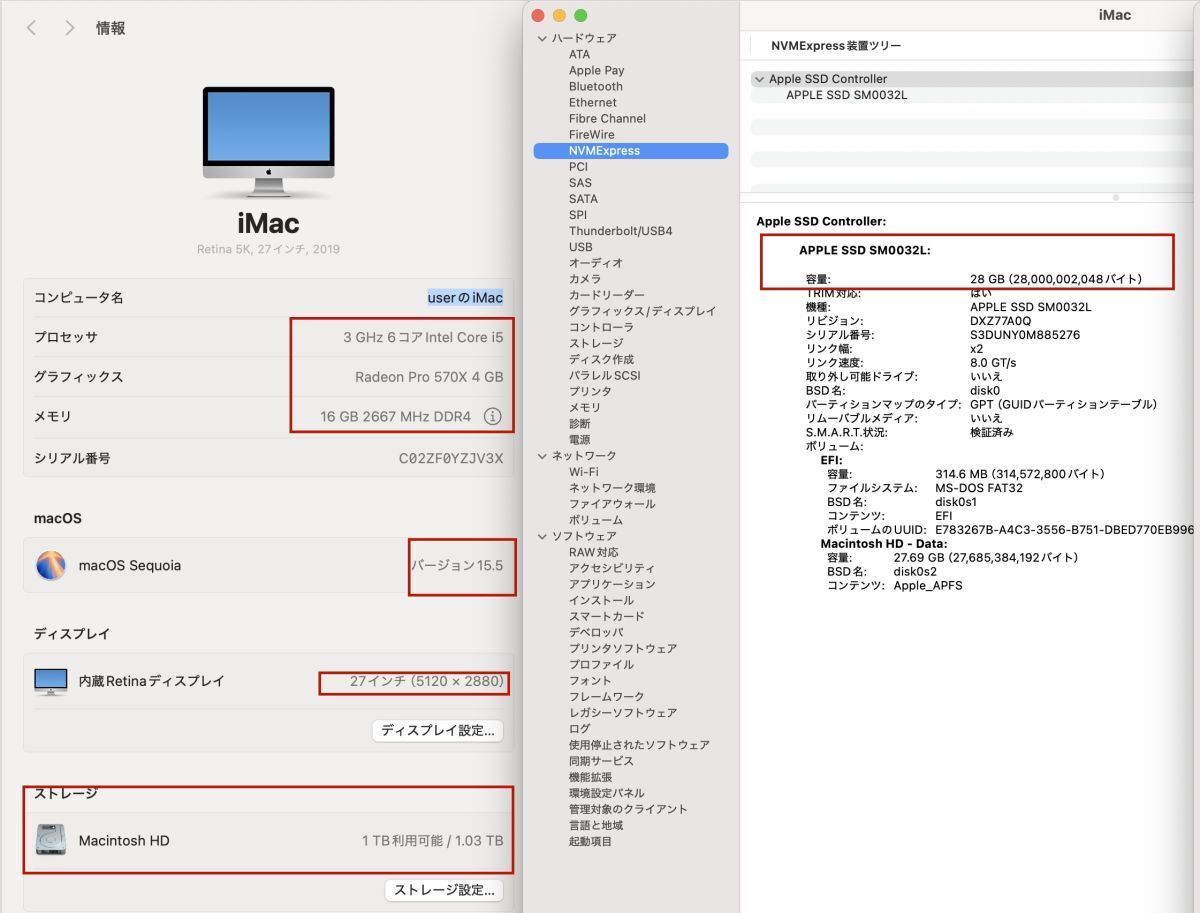Go forward with the right chevron
1200x913 pixels.
pyautogui.click(x=69, y=28)
